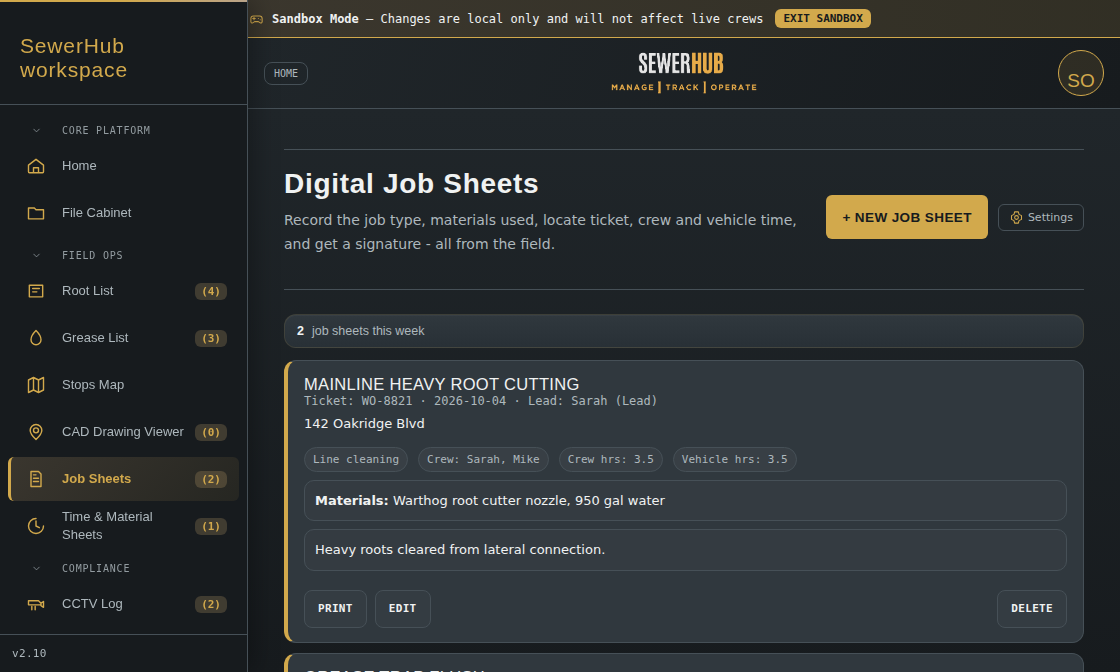
Task: Click the Digital Job Sheets heading
Action: [411, 184]
